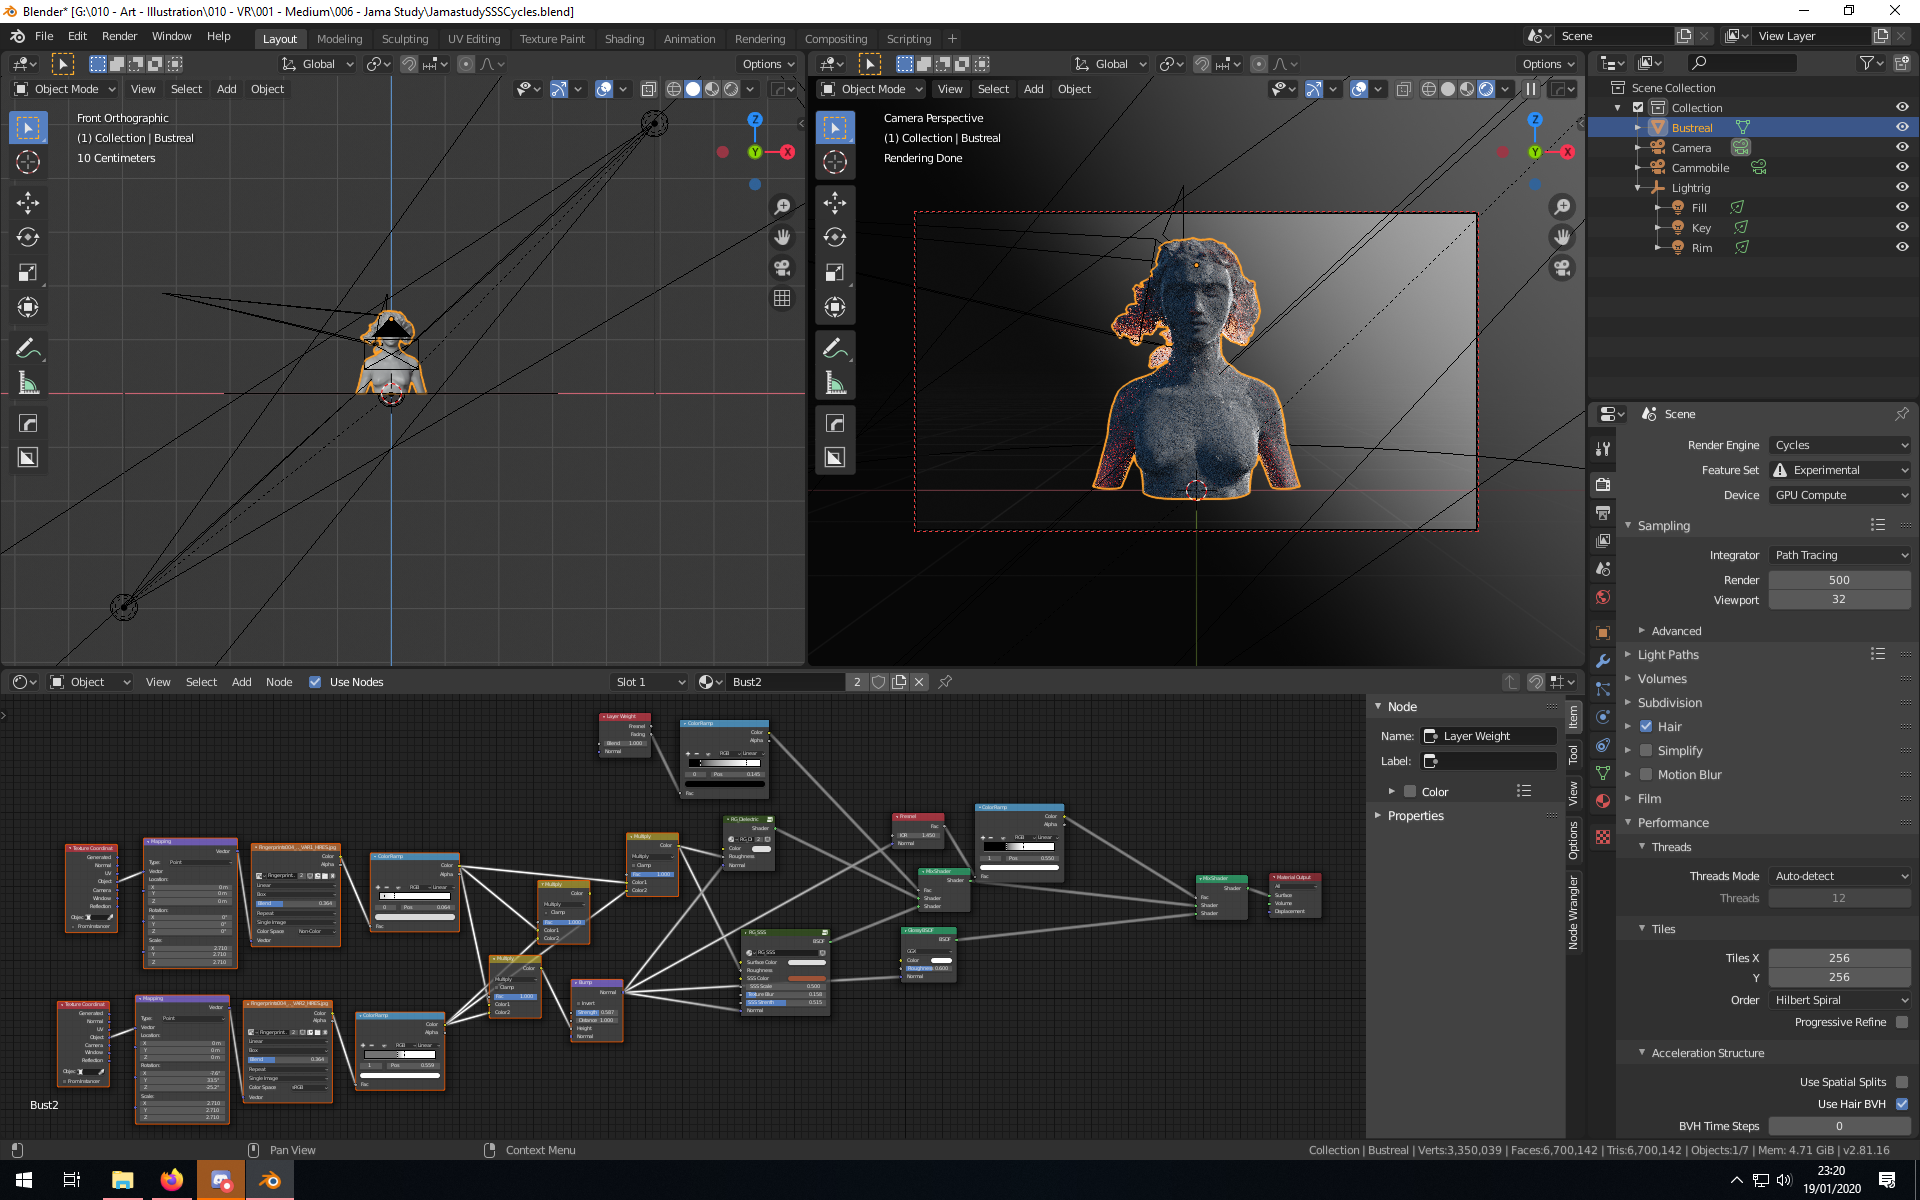Toggle Use Hair BVH checkbox
This screenshot has width=1920, height=1200.
pyautogui.click(x=1901, y=1104)
